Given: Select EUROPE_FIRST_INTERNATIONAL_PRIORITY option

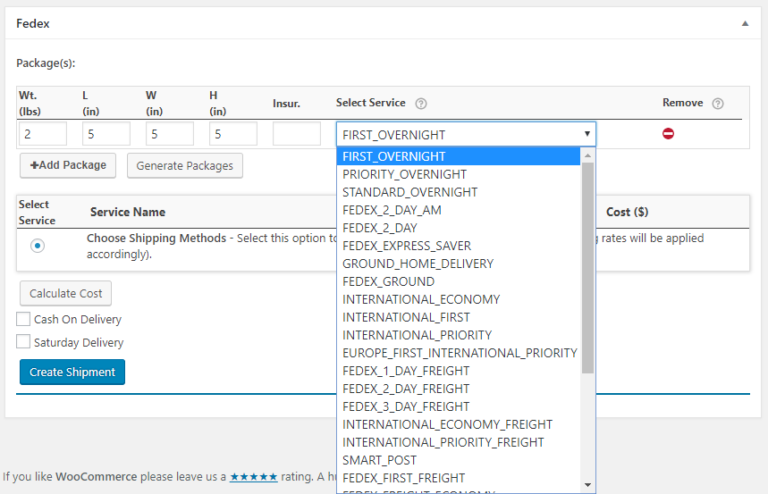Looking at the screenshot, I should coord(458,353).
